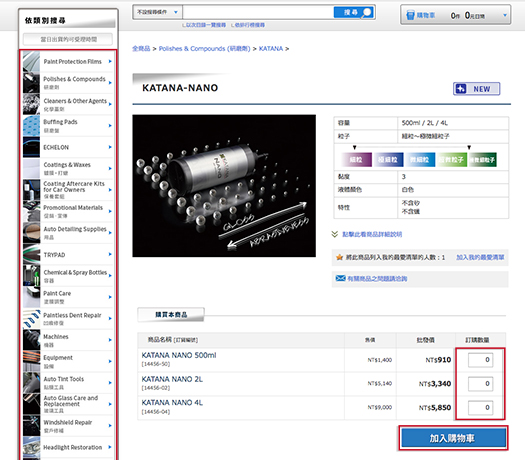
Task: Expand arrow next to Buffing Pads
Action: pyautogui.click(x=110, y=126)
